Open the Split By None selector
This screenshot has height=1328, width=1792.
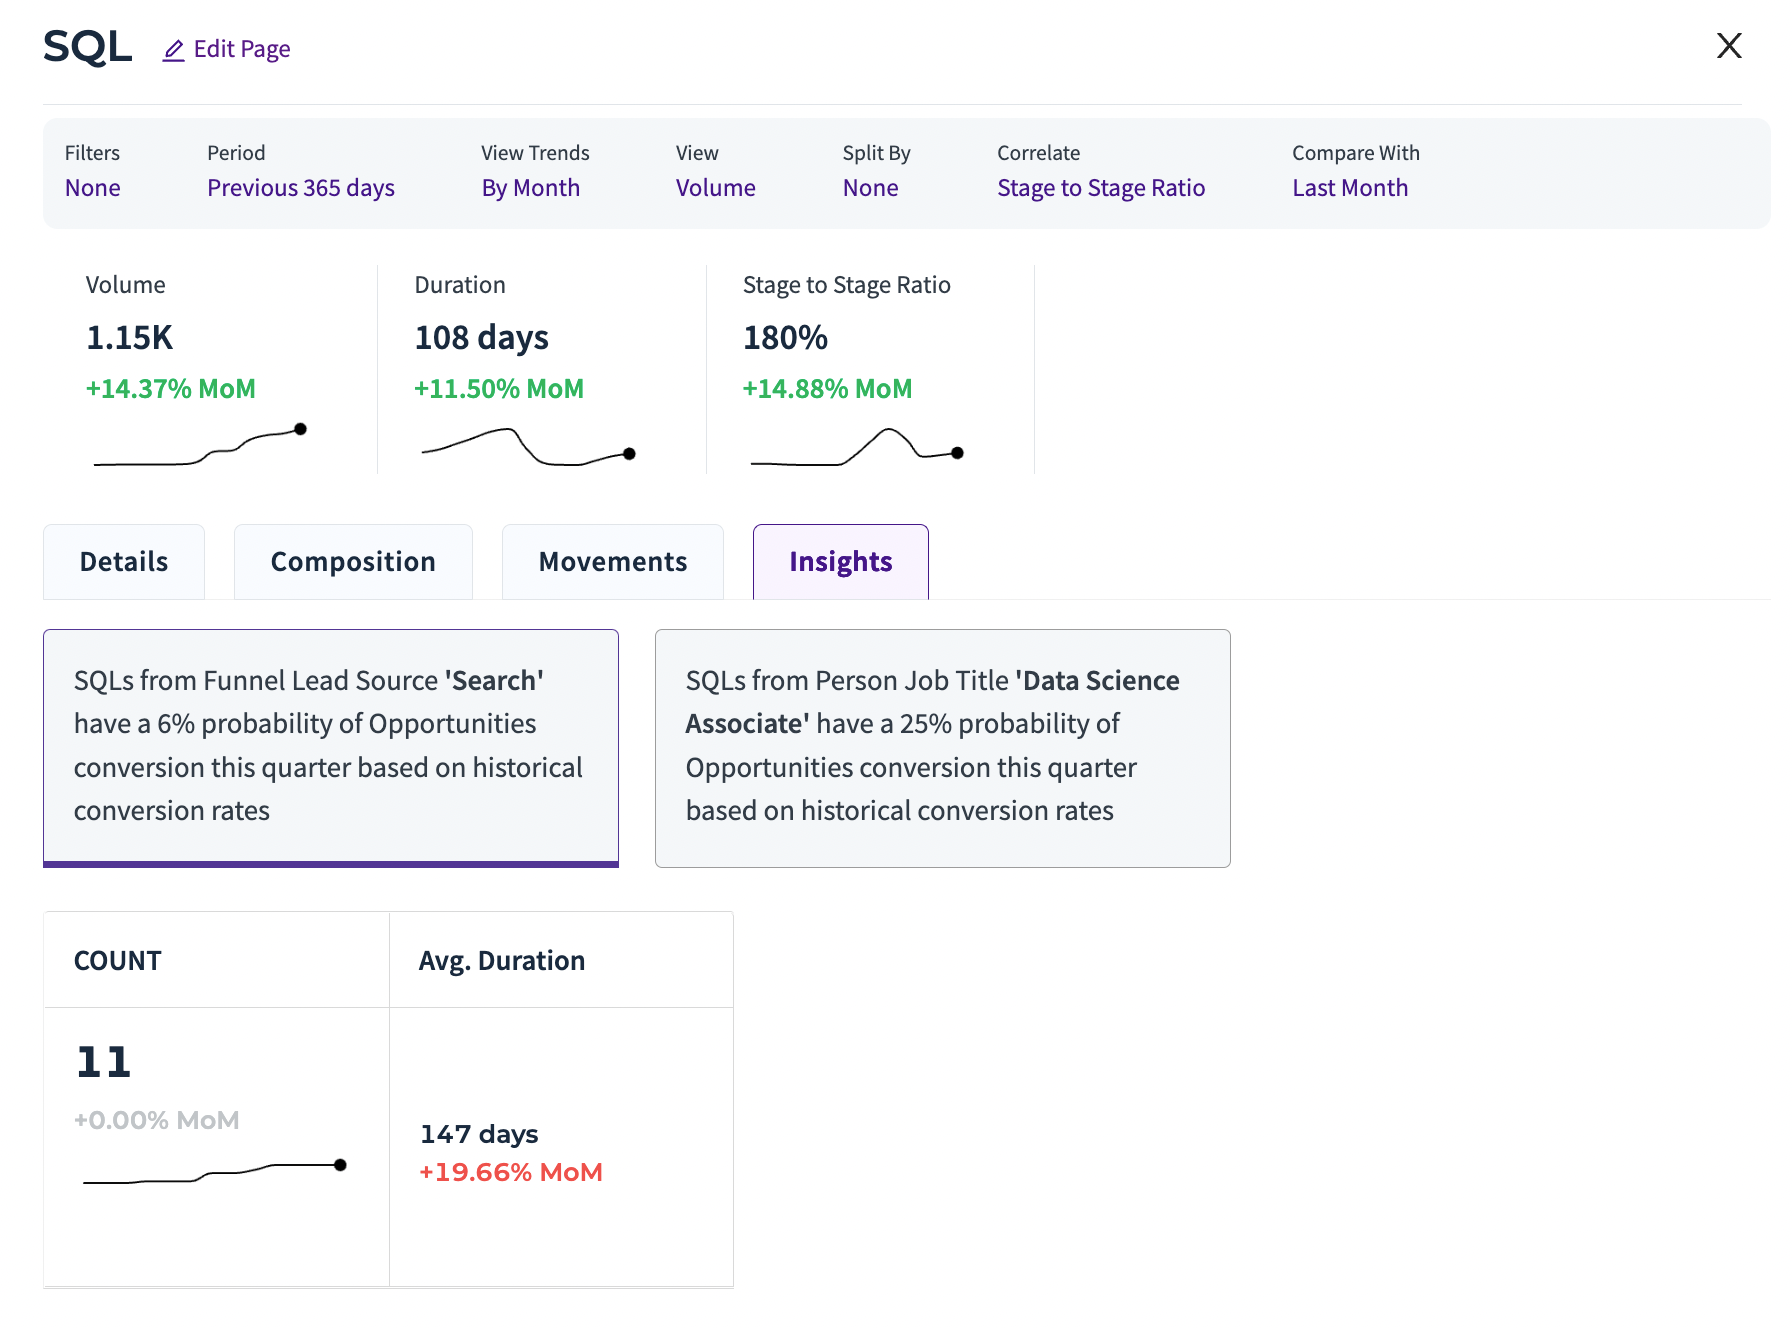[870, 188]
